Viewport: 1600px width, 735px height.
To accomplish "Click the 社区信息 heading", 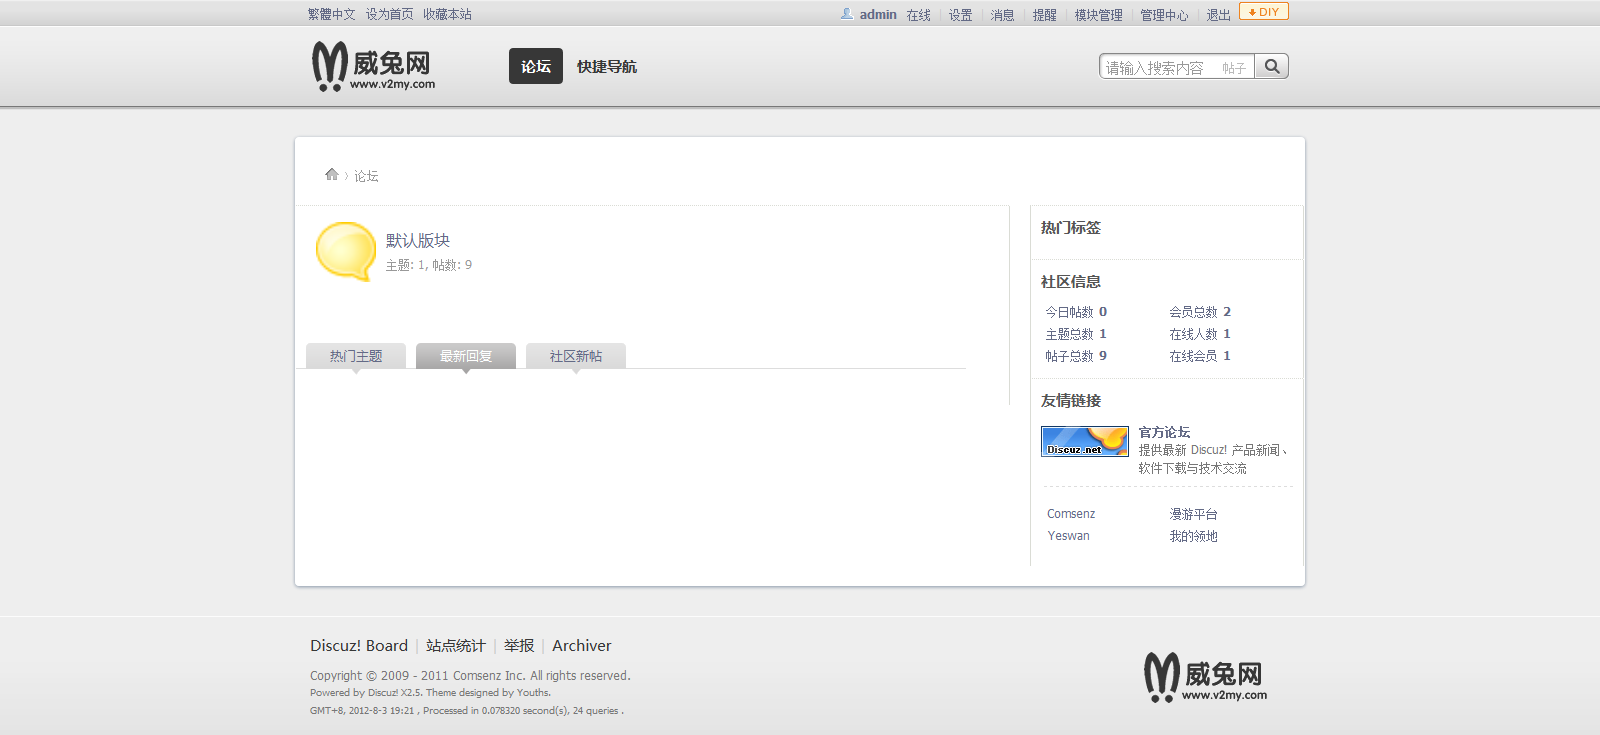I will (x=1071, y=282).
